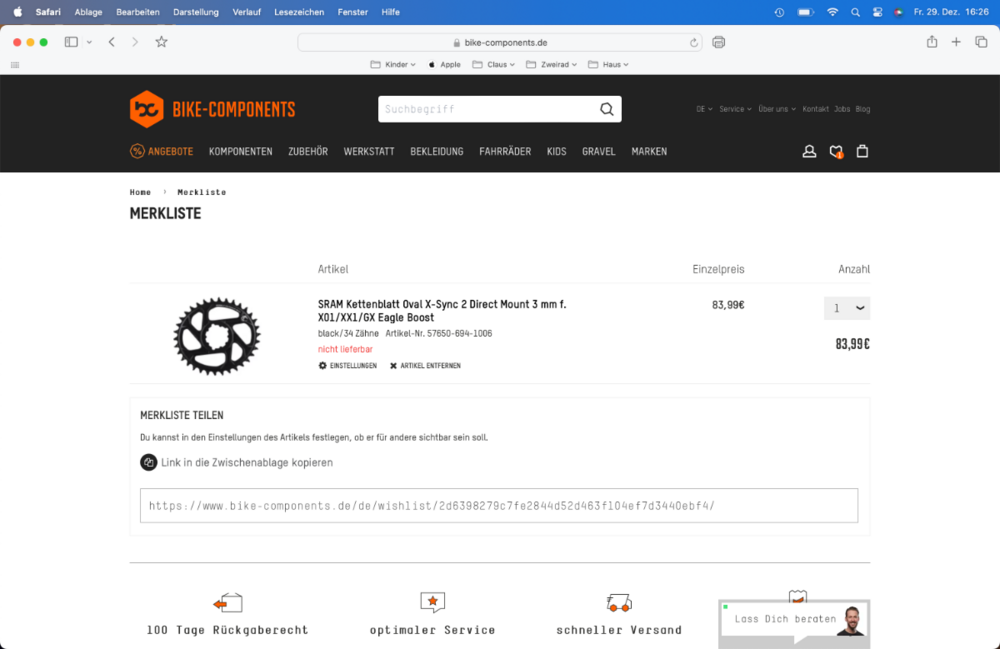Viewport: 1000px width, 649px height.
Task: Open the DE language dropdown
Action: click(704, 109)
